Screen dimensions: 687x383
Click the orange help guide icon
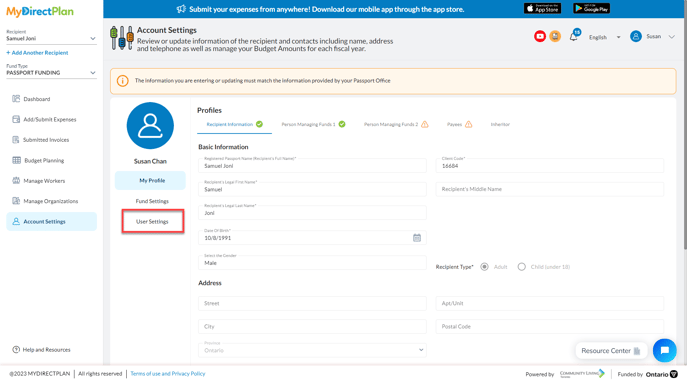[x=555, y=36]
